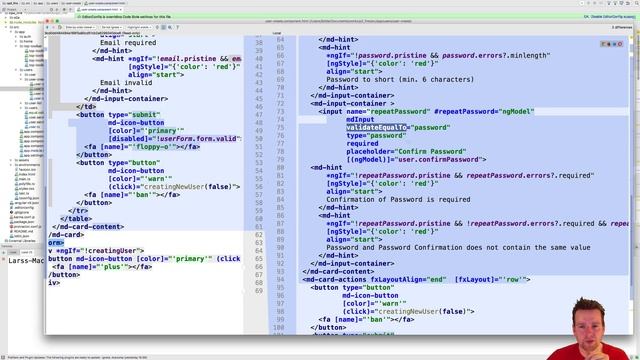Select styles.css in project tree

click(x=25, y=189)
